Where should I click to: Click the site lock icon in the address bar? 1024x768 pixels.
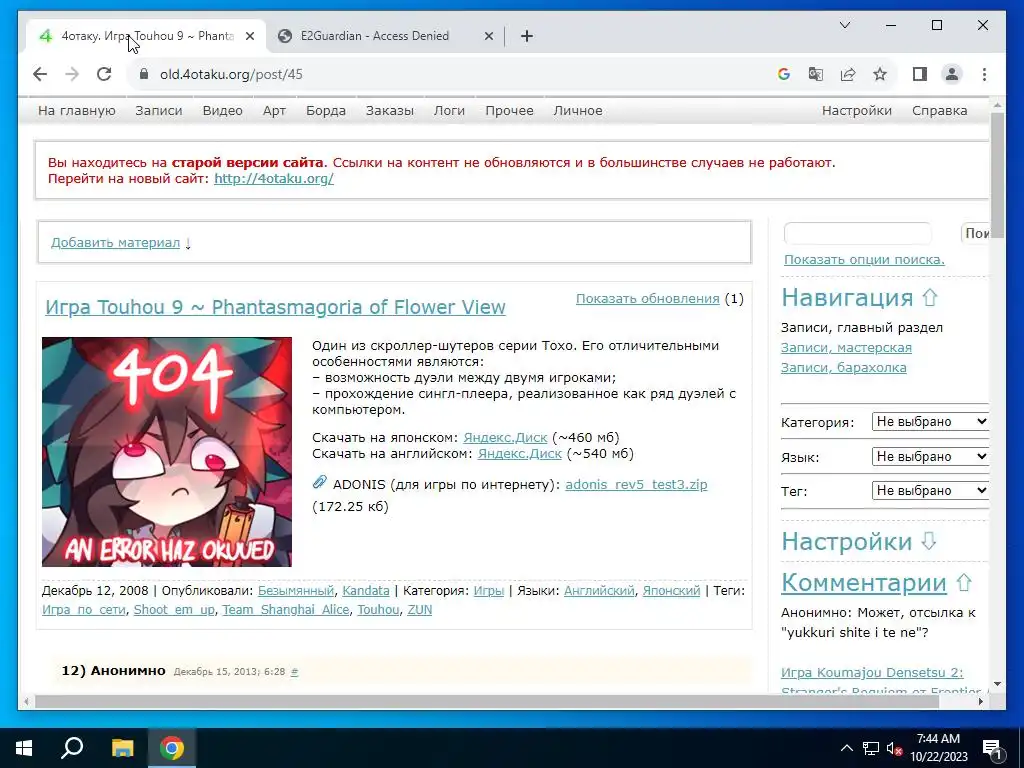point(144,74)
